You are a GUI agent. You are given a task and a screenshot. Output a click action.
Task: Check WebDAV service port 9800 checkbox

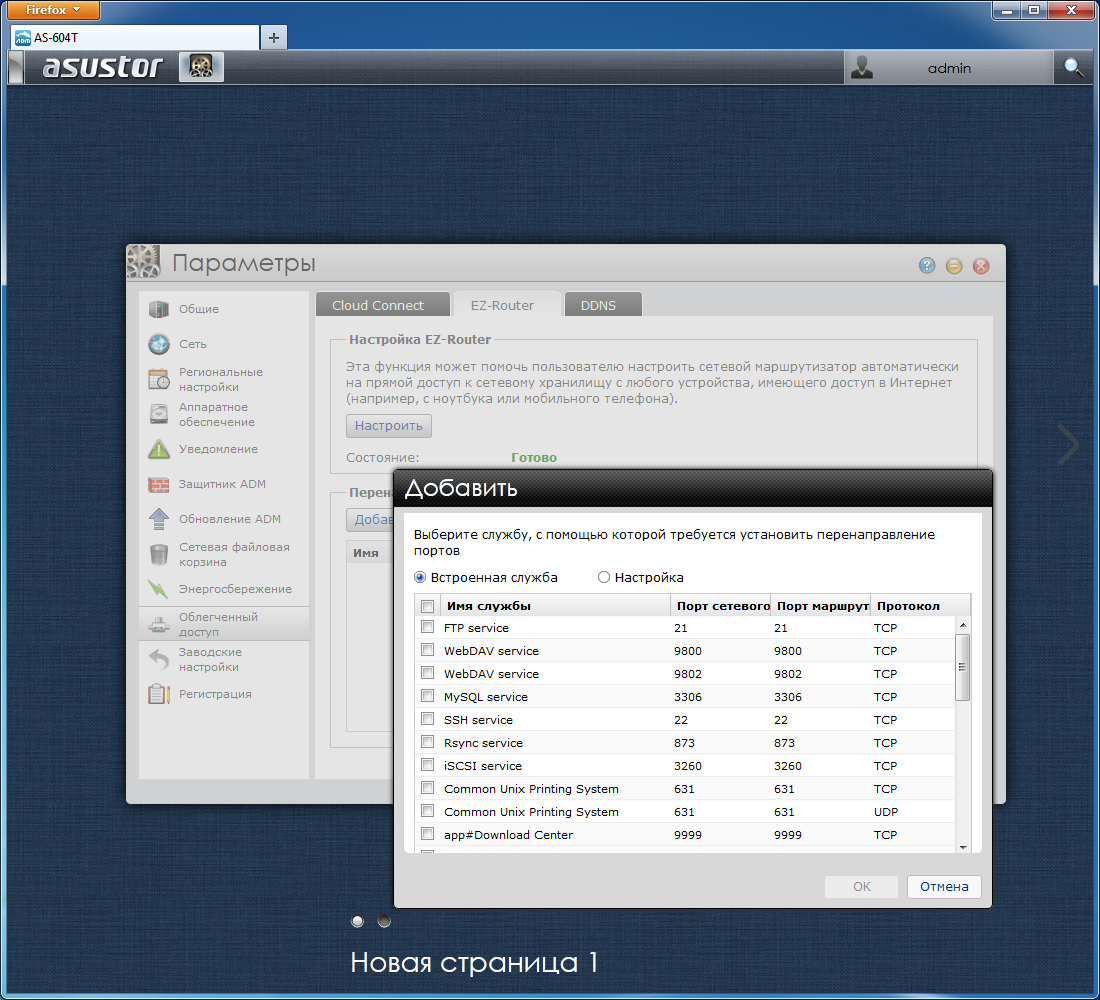coord(427,650)
